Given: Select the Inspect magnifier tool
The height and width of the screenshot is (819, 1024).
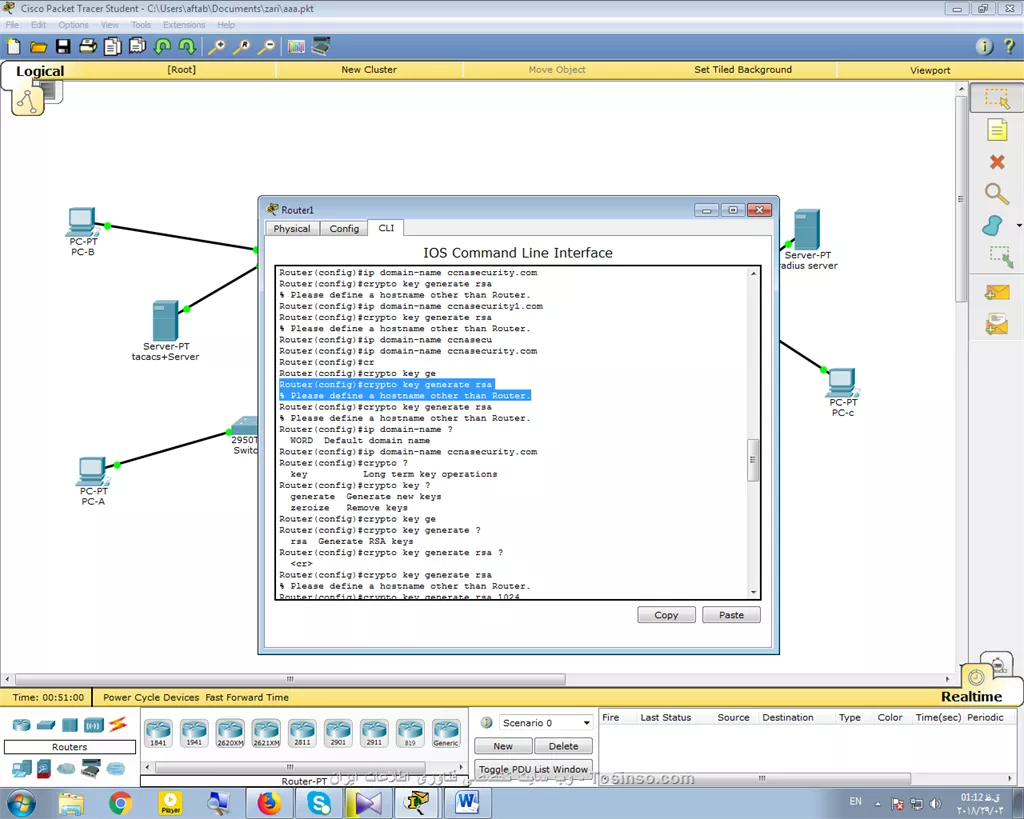Looking at the screenshot, I should point(997,193).
